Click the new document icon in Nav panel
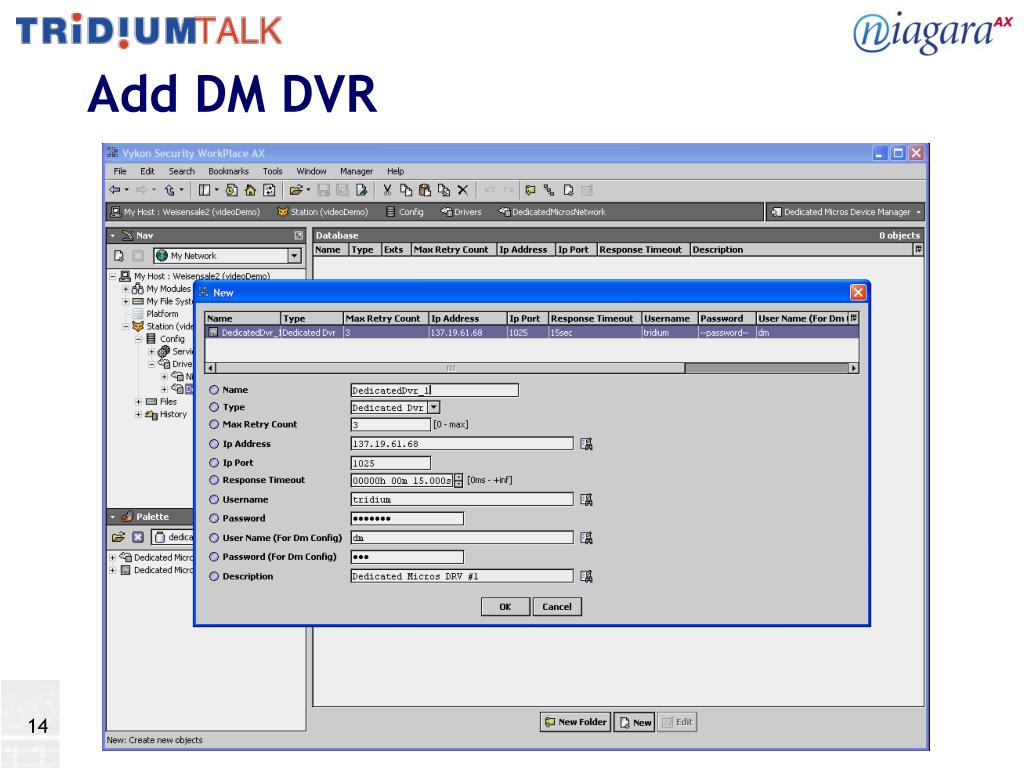 click(x=119, y=255)
